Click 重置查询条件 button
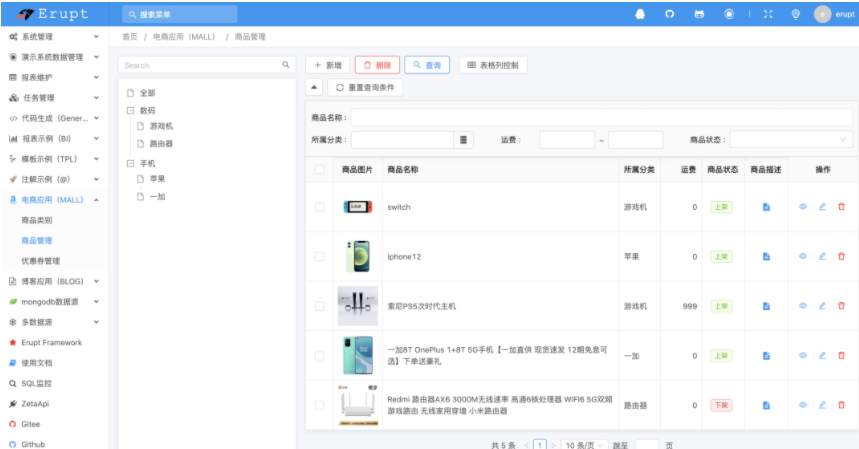859x449 pixels. (x=365, y=87)
